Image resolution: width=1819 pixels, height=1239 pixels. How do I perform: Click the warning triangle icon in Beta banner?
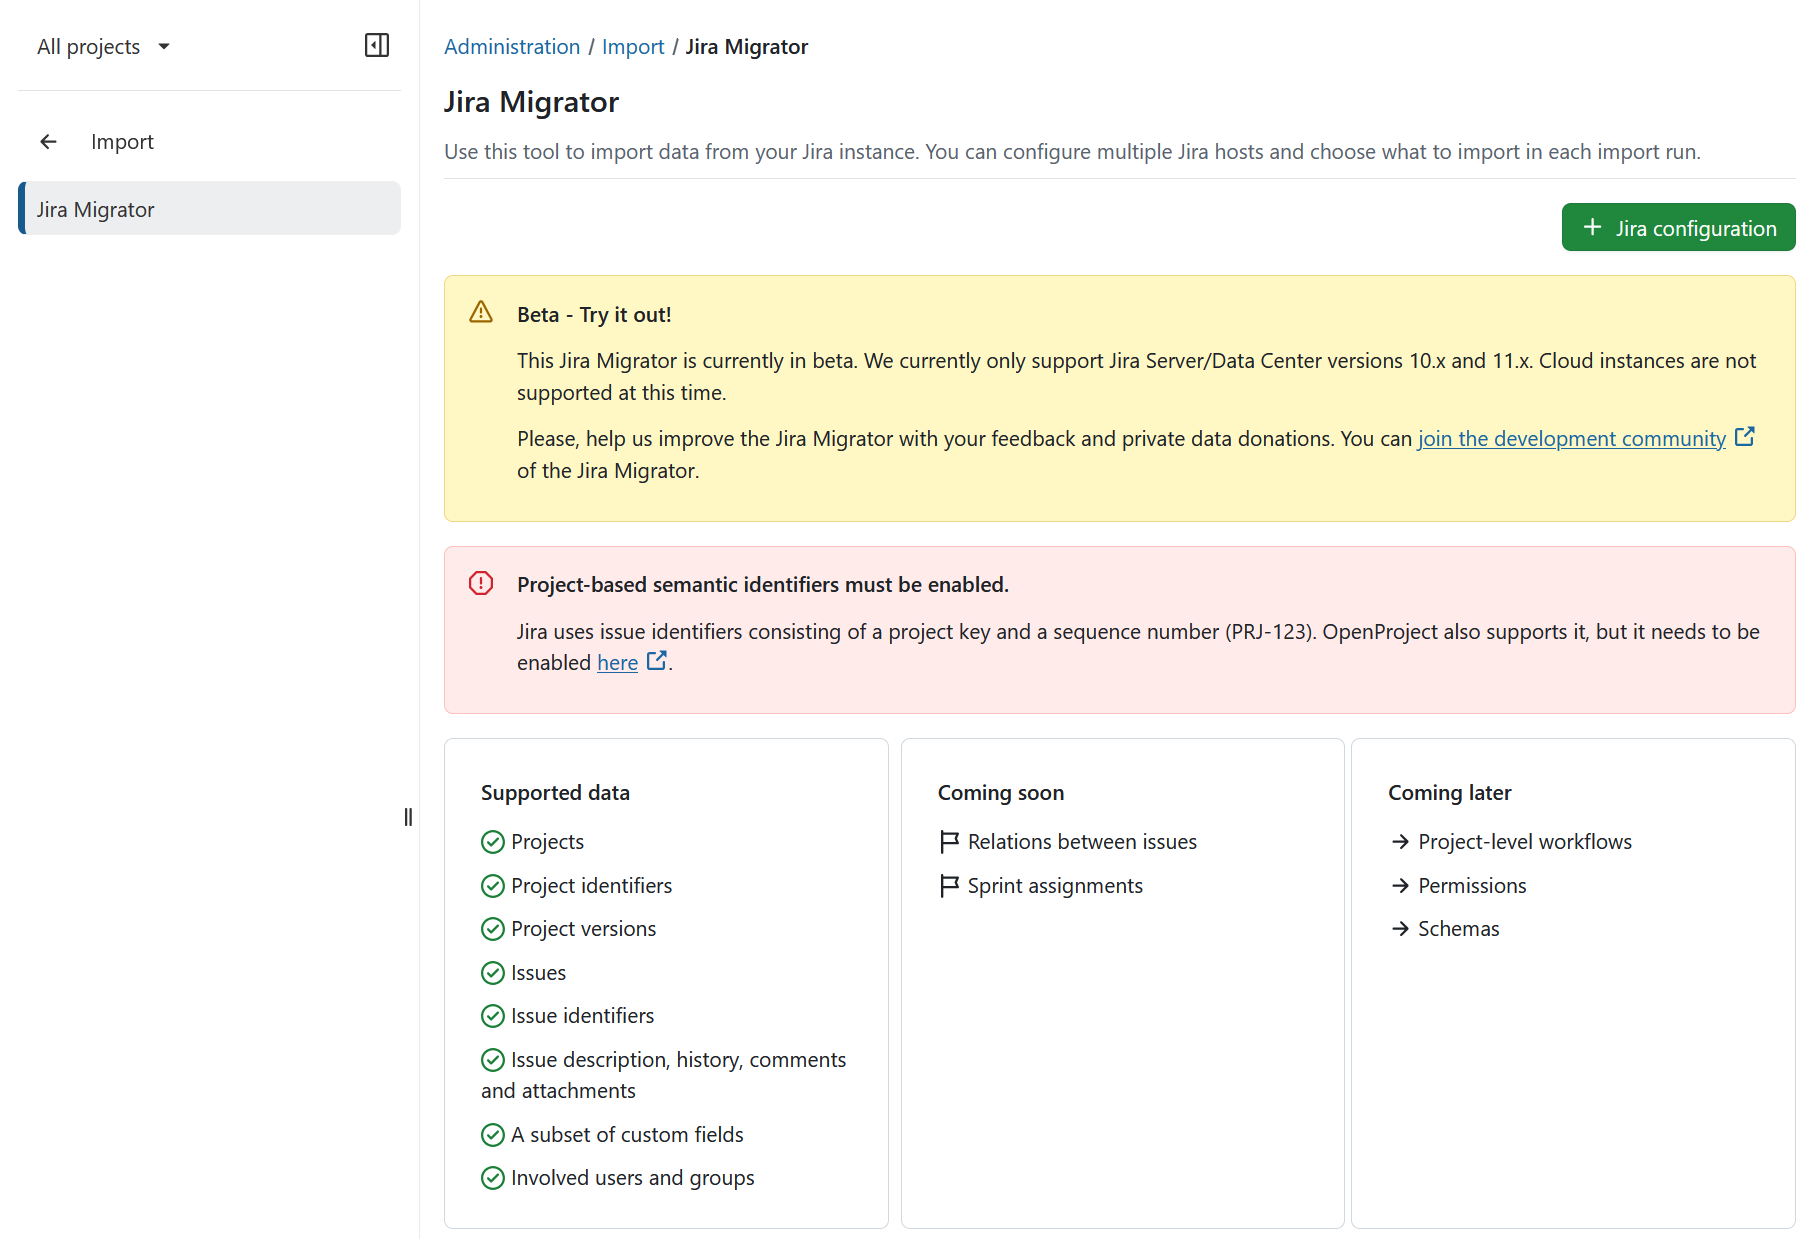coord(481,313)
